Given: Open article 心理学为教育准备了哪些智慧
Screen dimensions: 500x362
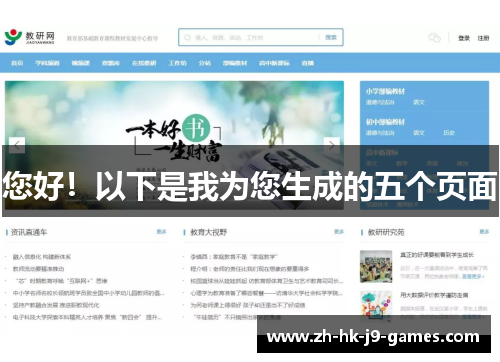Looking at the screenshot, I should pyautogui.click(x=266, y=293).
